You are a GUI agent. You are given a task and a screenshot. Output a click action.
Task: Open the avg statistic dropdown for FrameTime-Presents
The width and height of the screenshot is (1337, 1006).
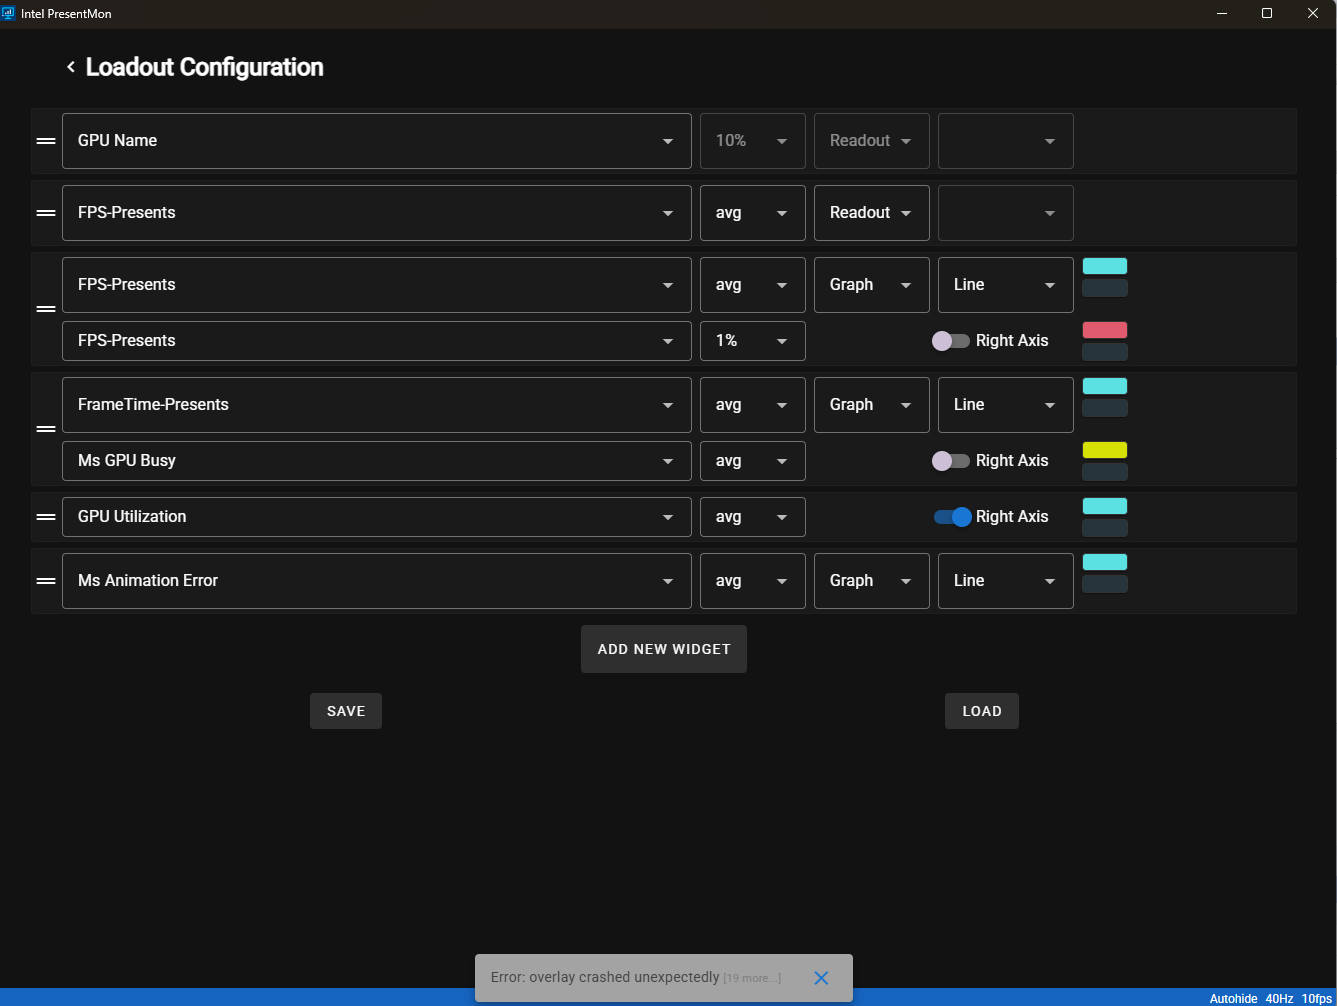[753, 405]
